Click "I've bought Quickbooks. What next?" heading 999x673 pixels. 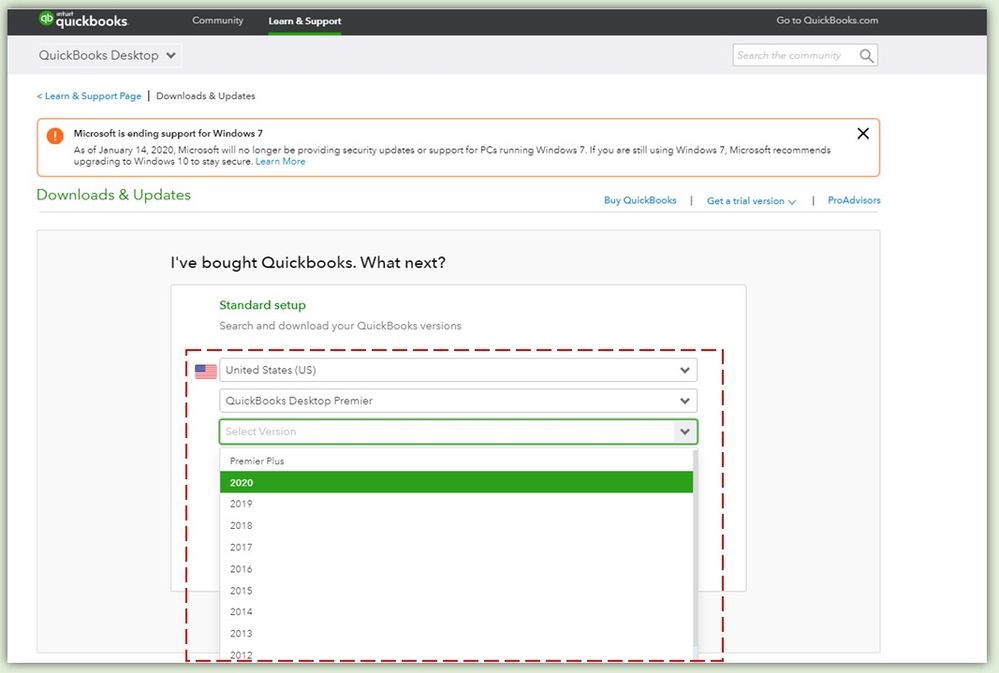308,263
